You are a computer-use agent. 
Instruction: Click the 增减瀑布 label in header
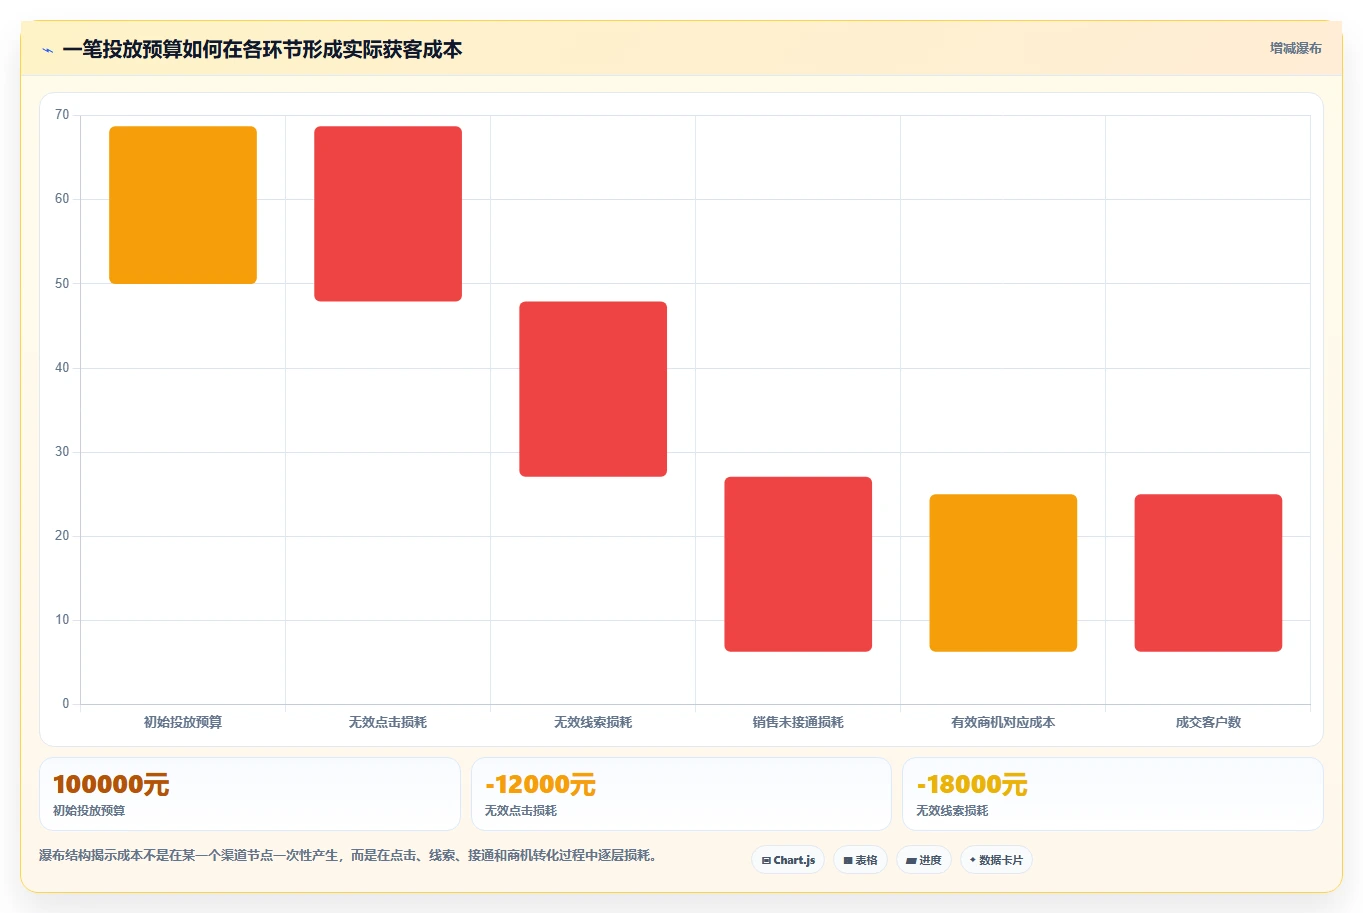1295,48
